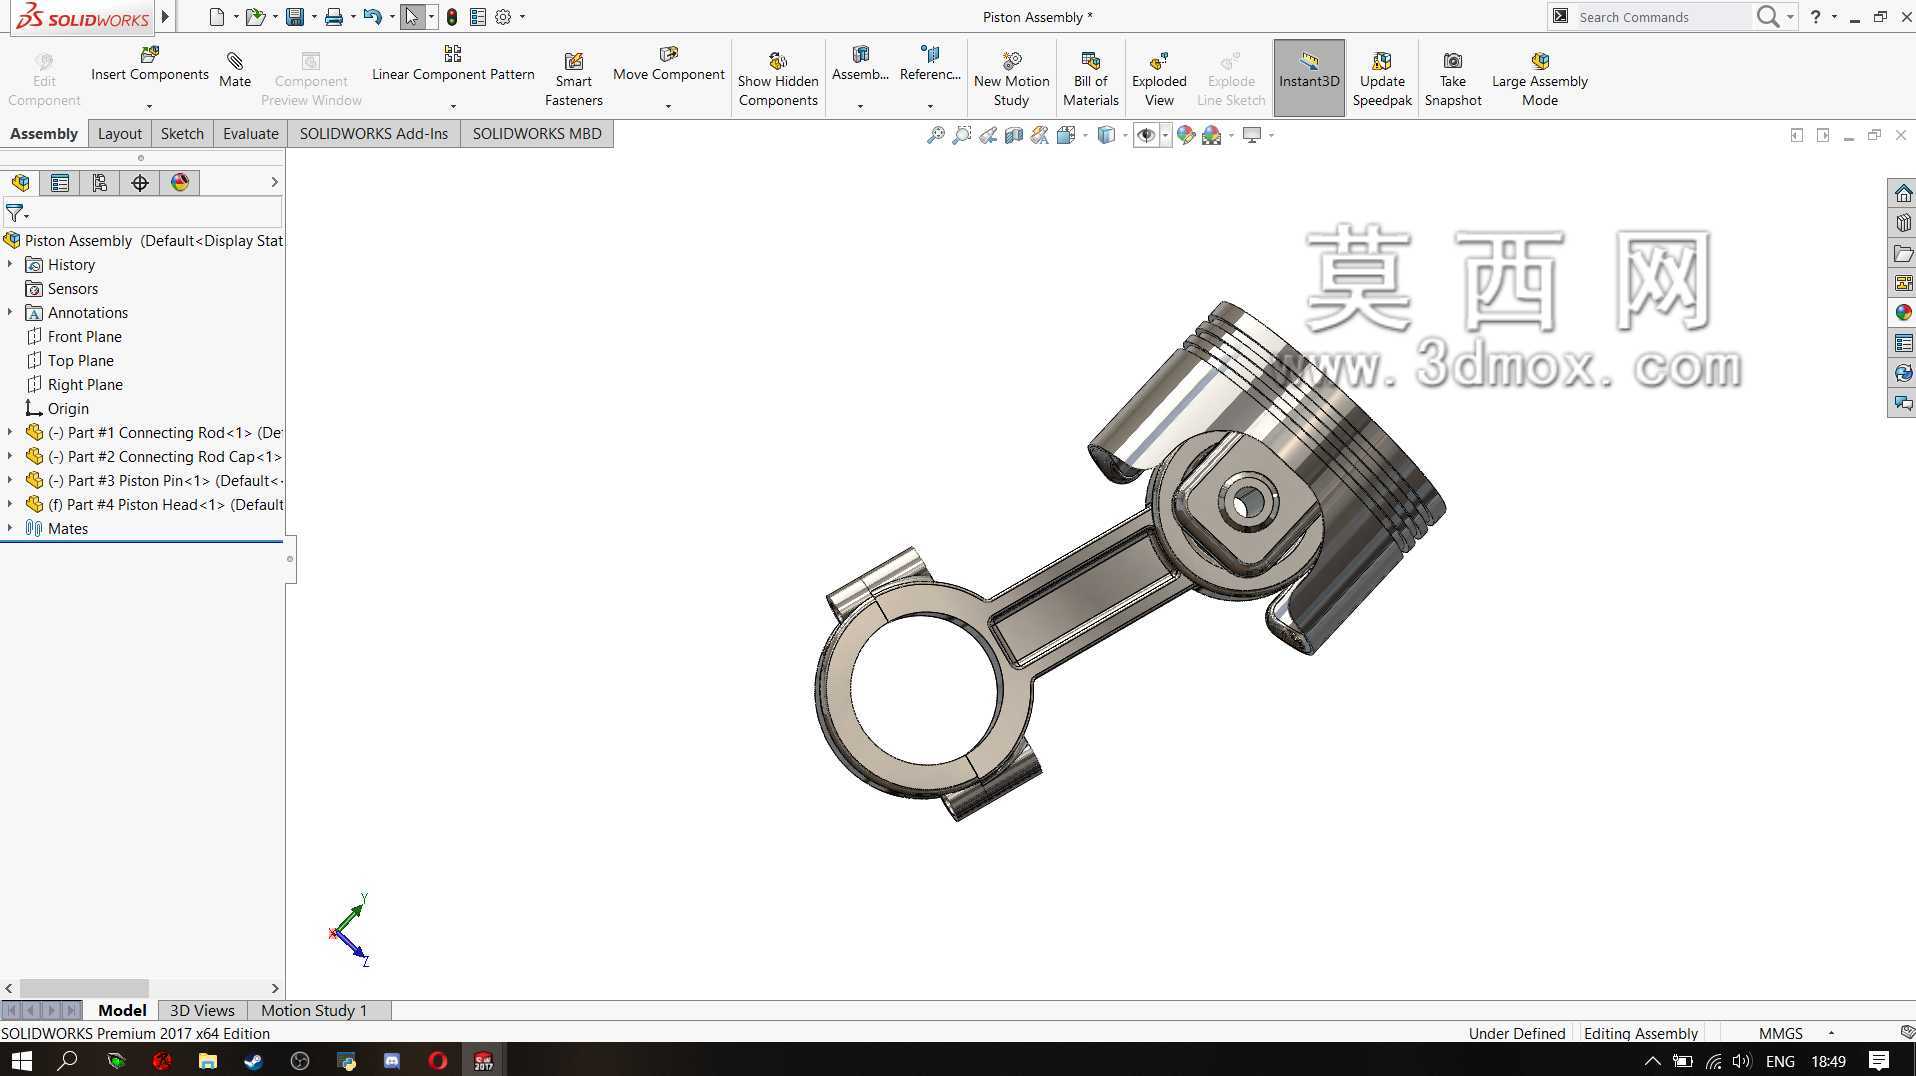Expand Part #4 Piston Head
The height and width of the screenshot is (1076, 1916).
coord(10,504)
